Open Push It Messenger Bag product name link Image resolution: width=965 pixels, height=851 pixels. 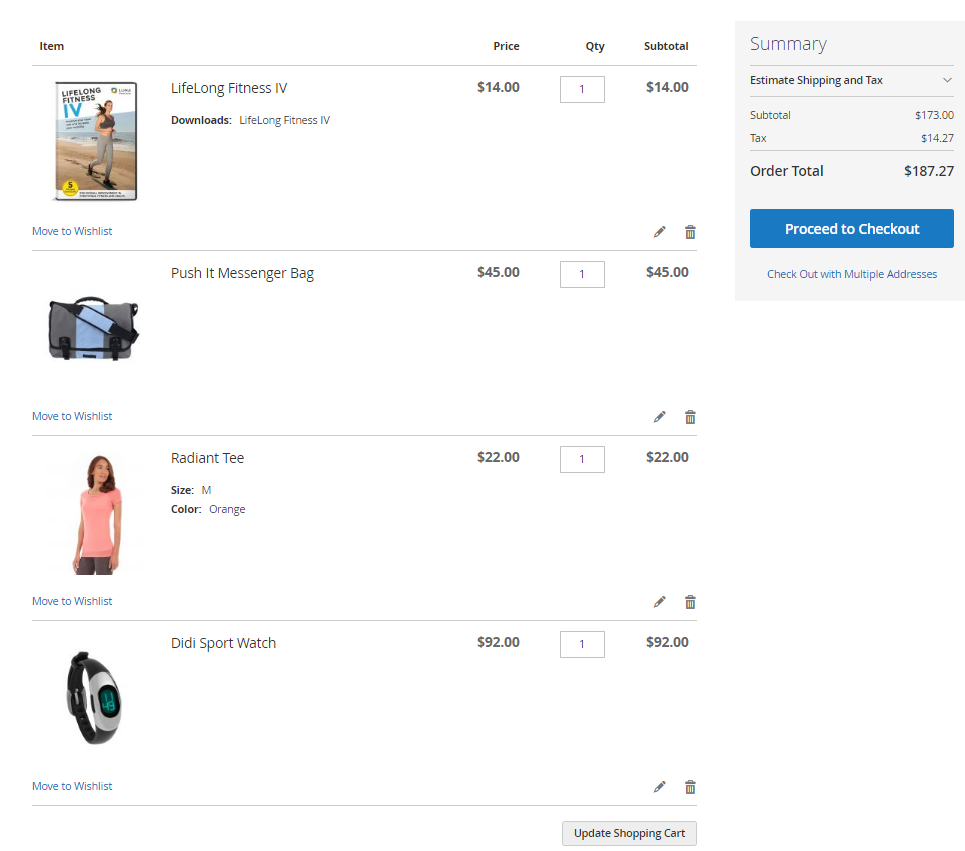tap(242, 273)
